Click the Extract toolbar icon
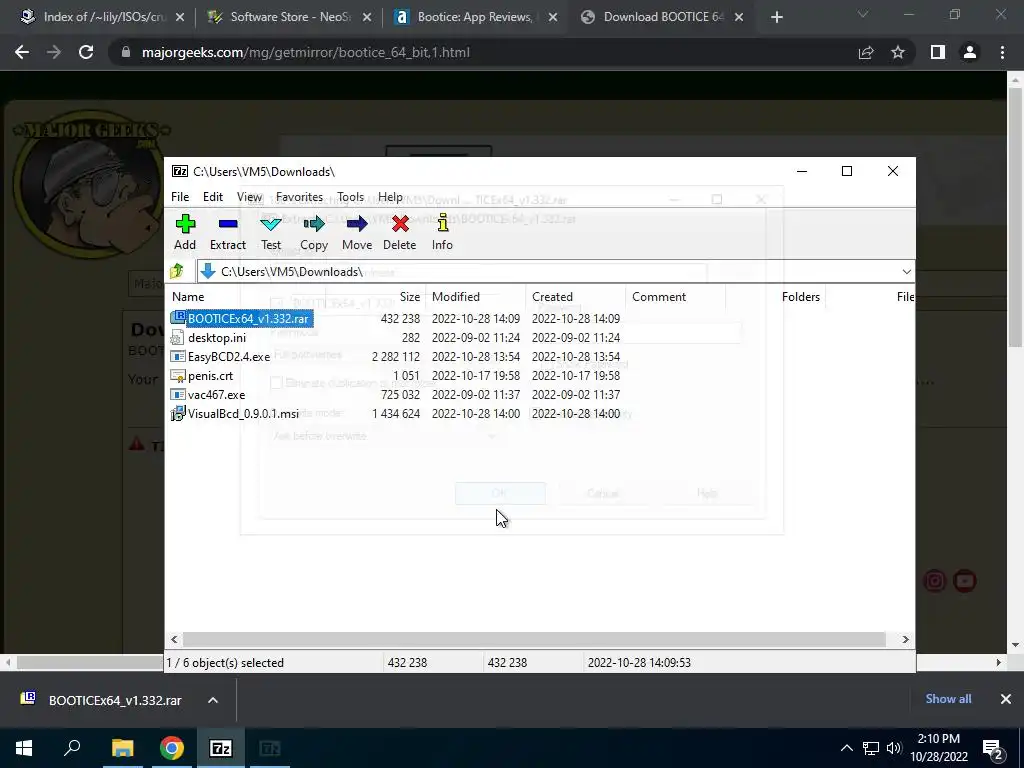Viewport: 1024px width, 768px height. coord(227,224)
